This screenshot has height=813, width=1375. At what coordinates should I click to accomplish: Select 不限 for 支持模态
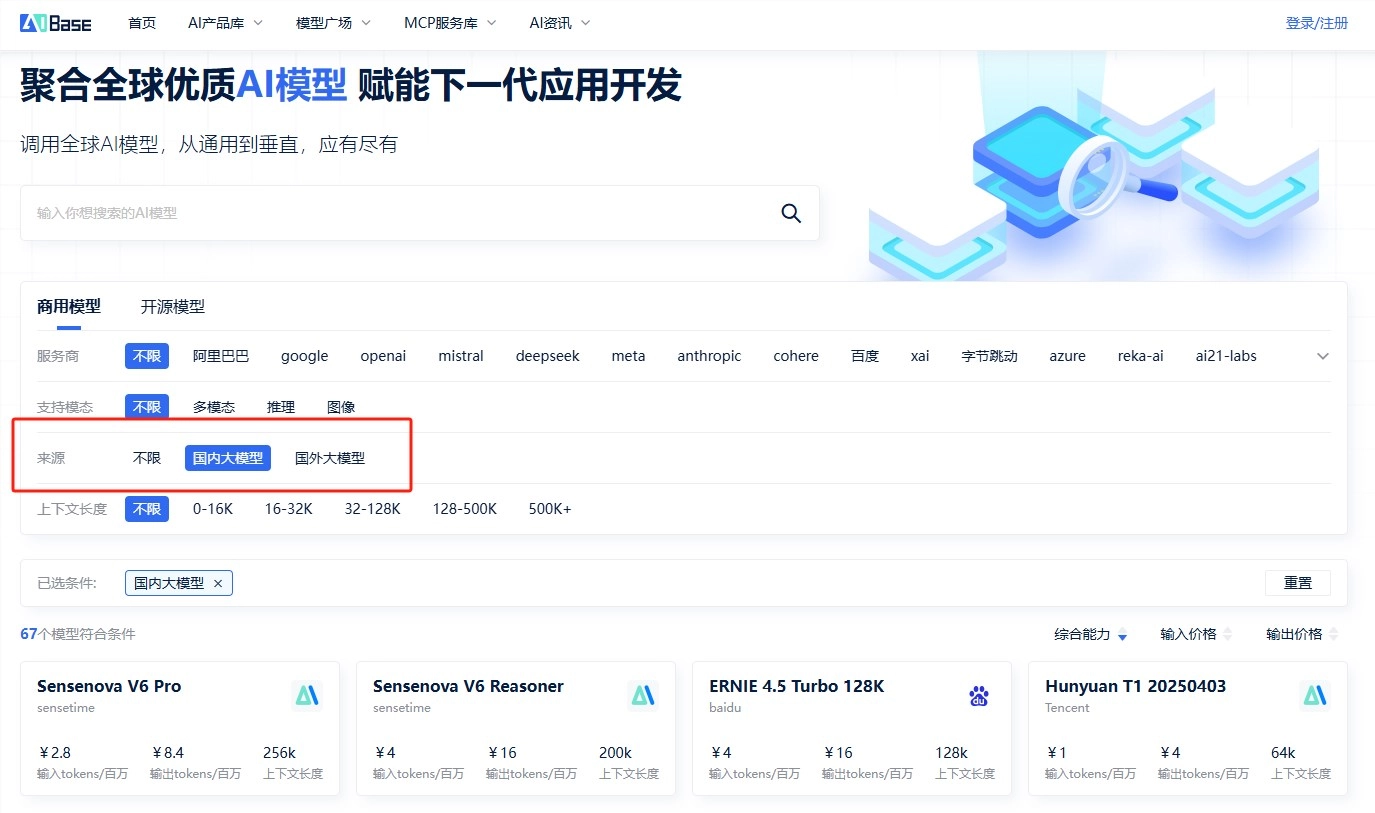(x=147, y=407)
